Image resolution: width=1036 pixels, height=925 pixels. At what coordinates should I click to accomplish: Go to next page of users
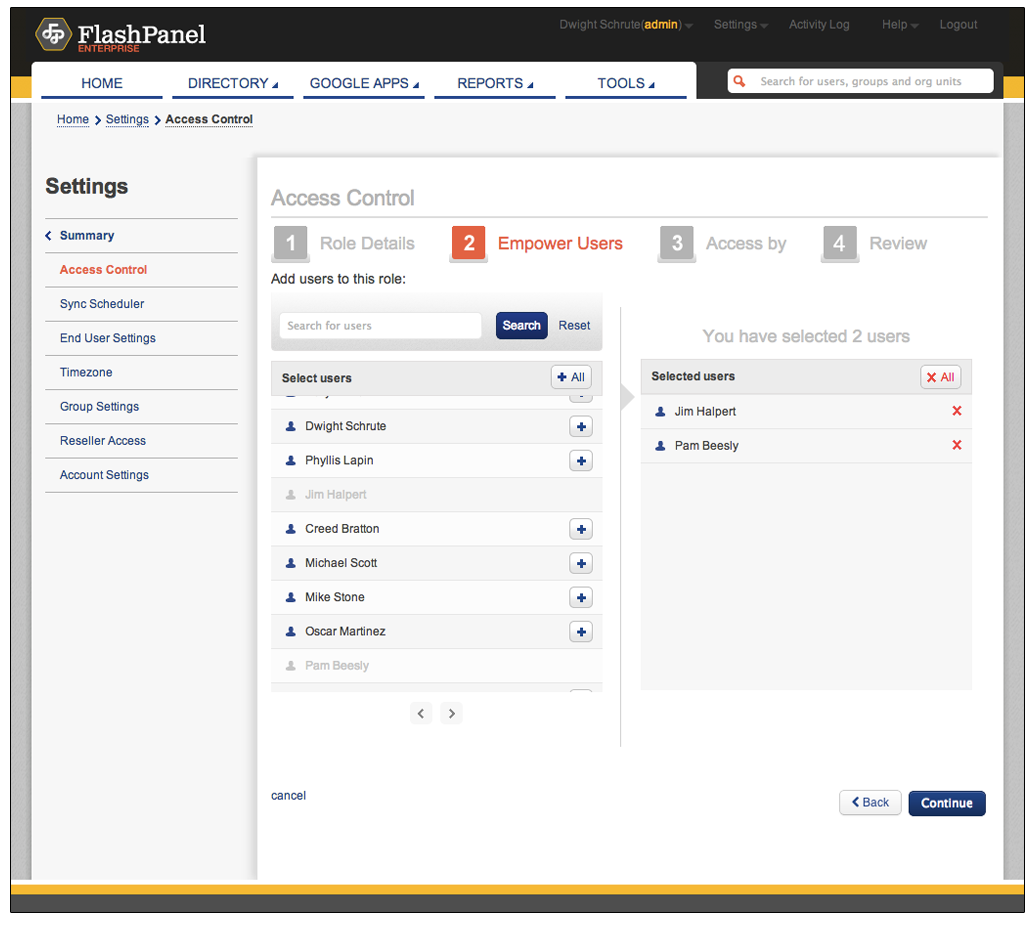pyautogui.click(x=451, y=714)
